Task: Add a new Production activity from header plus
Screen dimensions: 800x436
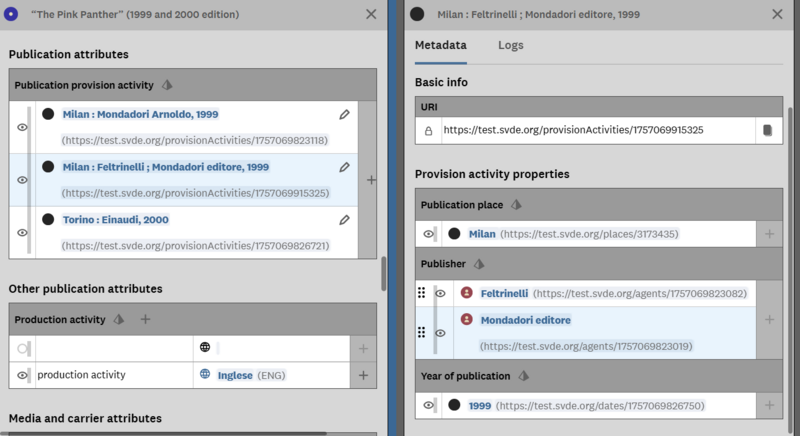Action: (145, 319)
